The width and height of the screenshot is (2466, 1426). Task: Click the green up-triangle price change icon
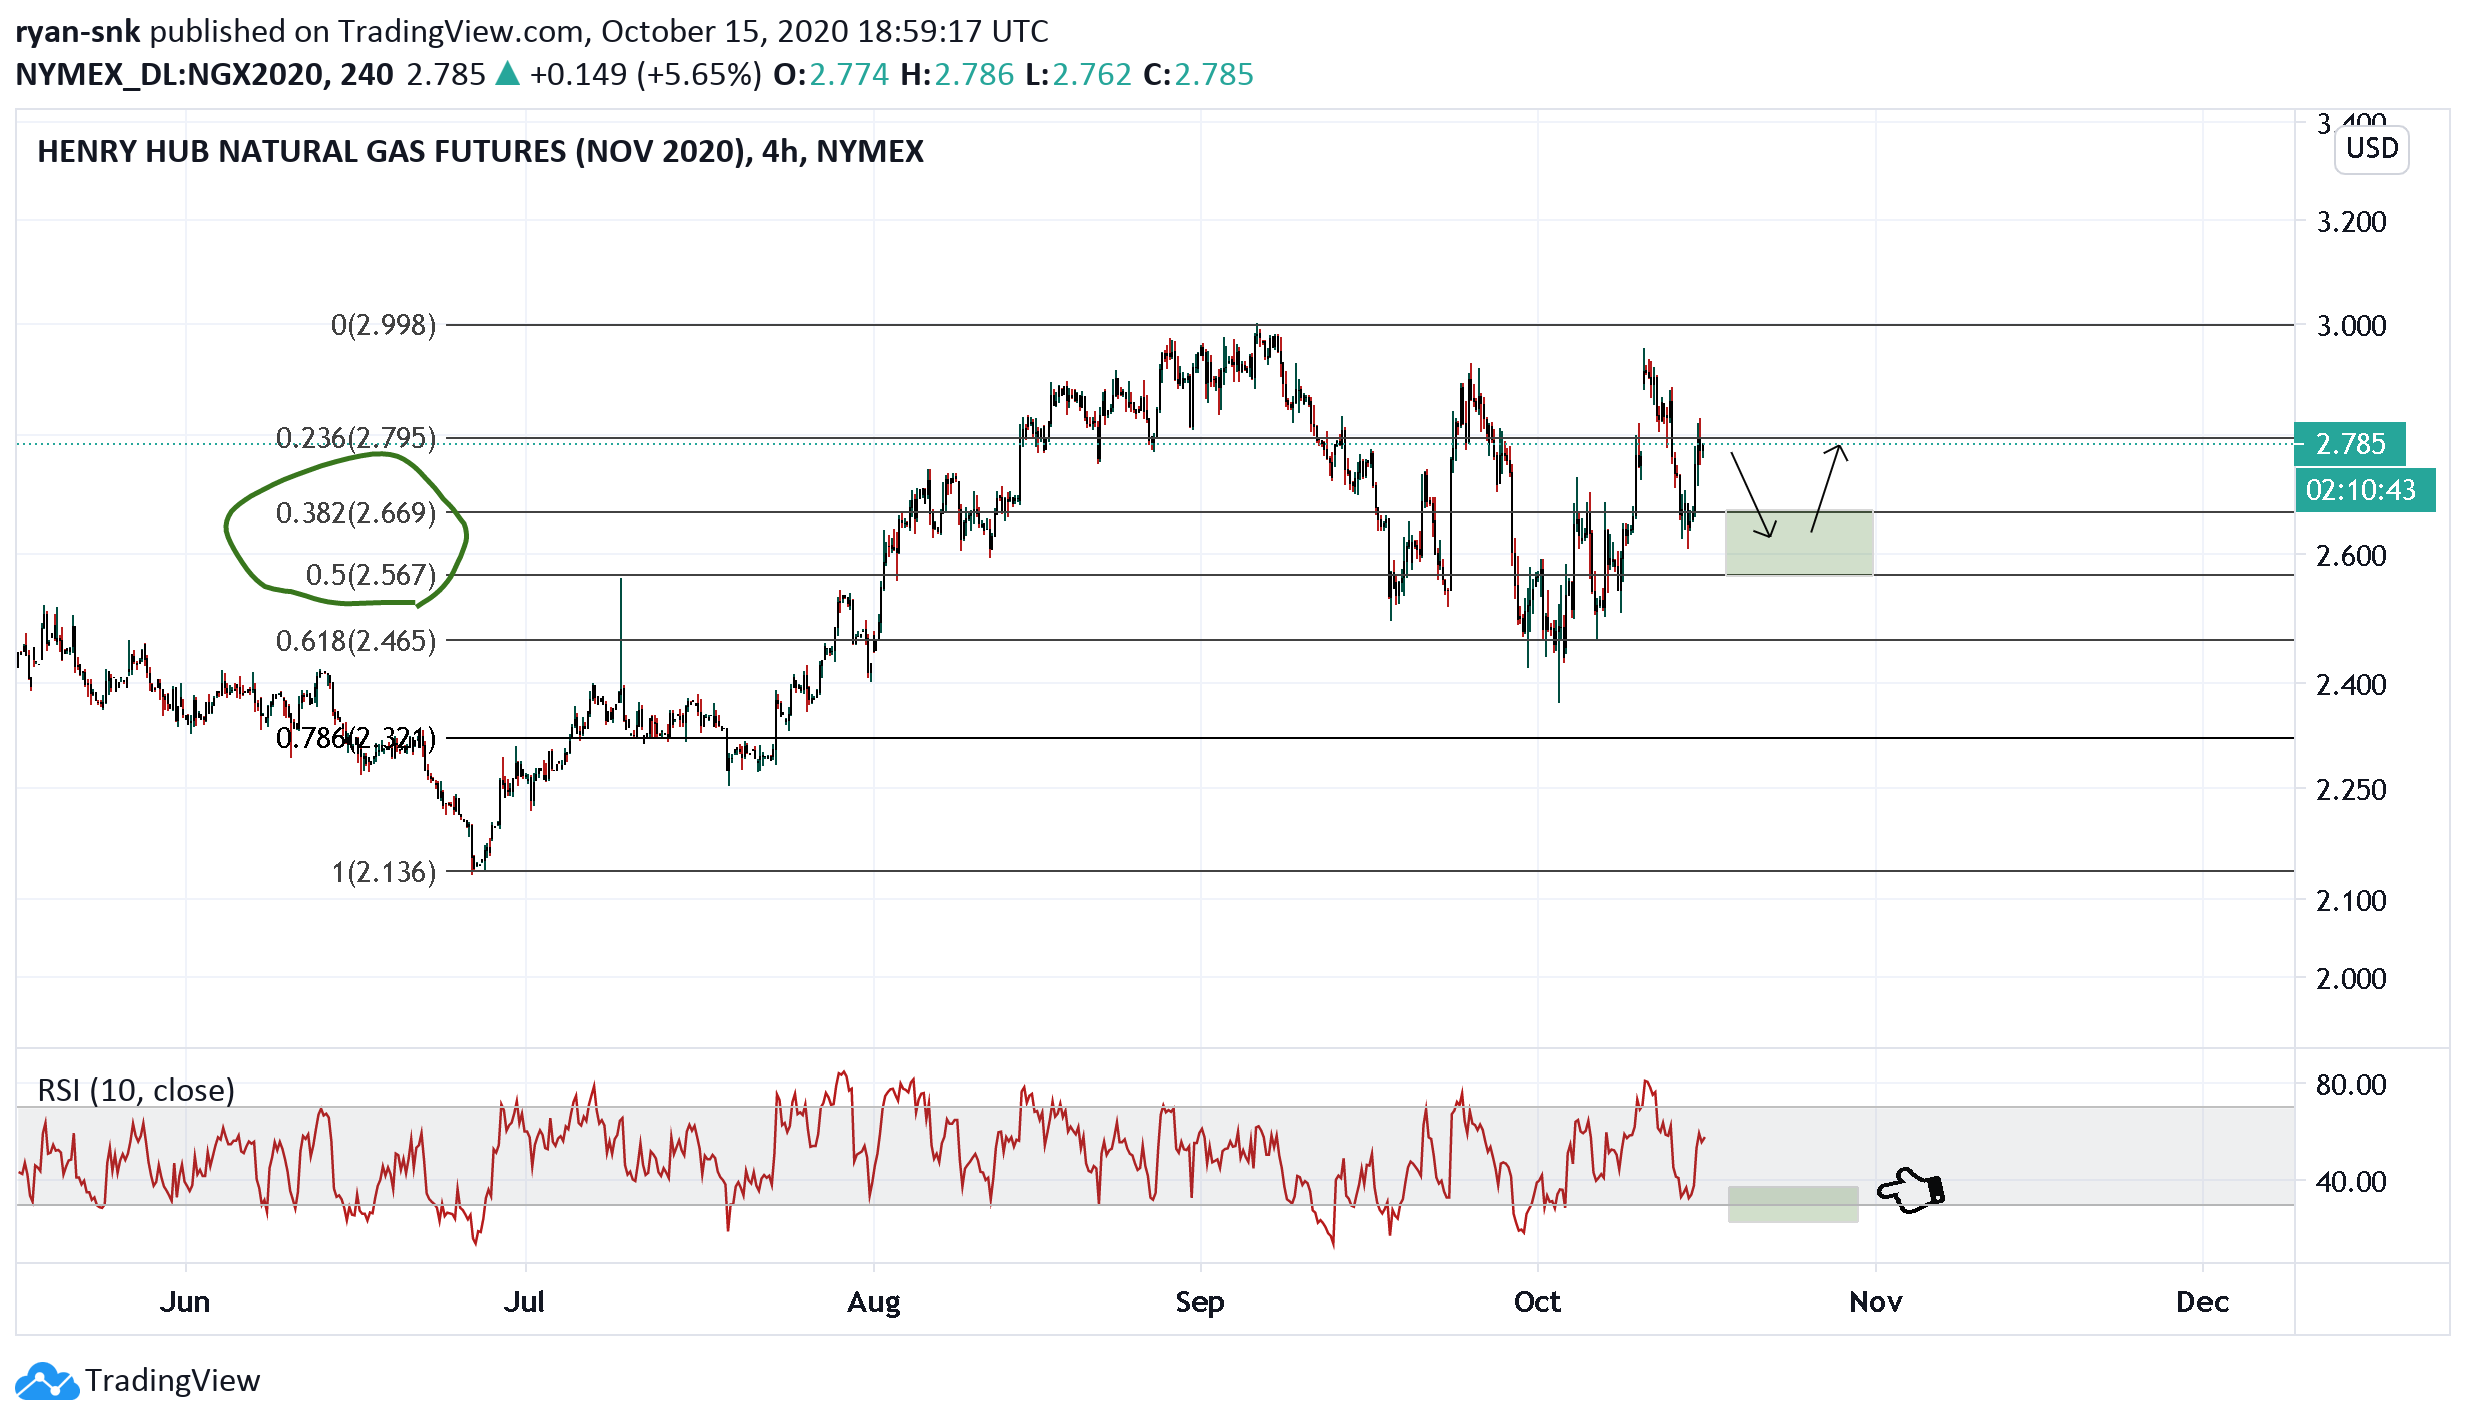tap(508, 73)
